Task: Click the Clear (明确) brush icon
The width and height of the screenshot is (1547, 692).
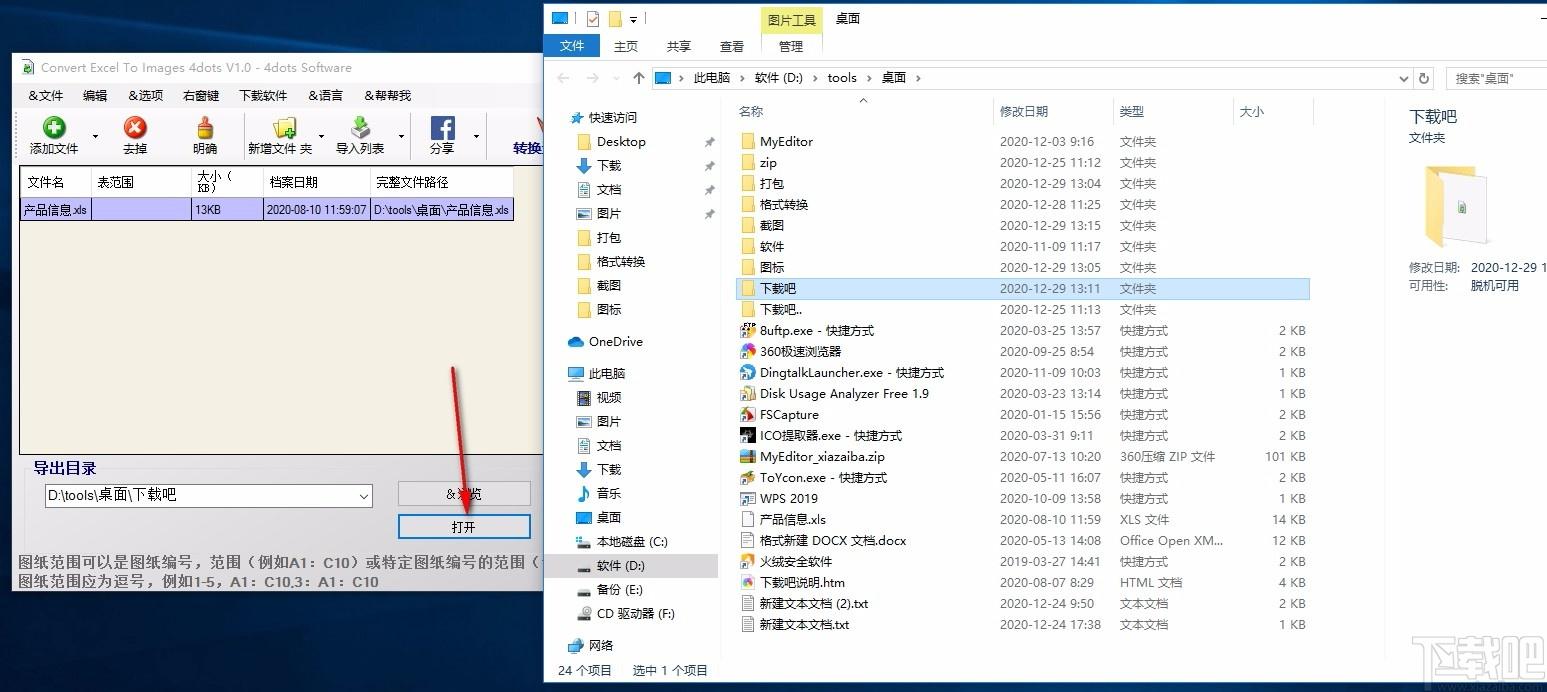Action: click(x=205, y=128)
